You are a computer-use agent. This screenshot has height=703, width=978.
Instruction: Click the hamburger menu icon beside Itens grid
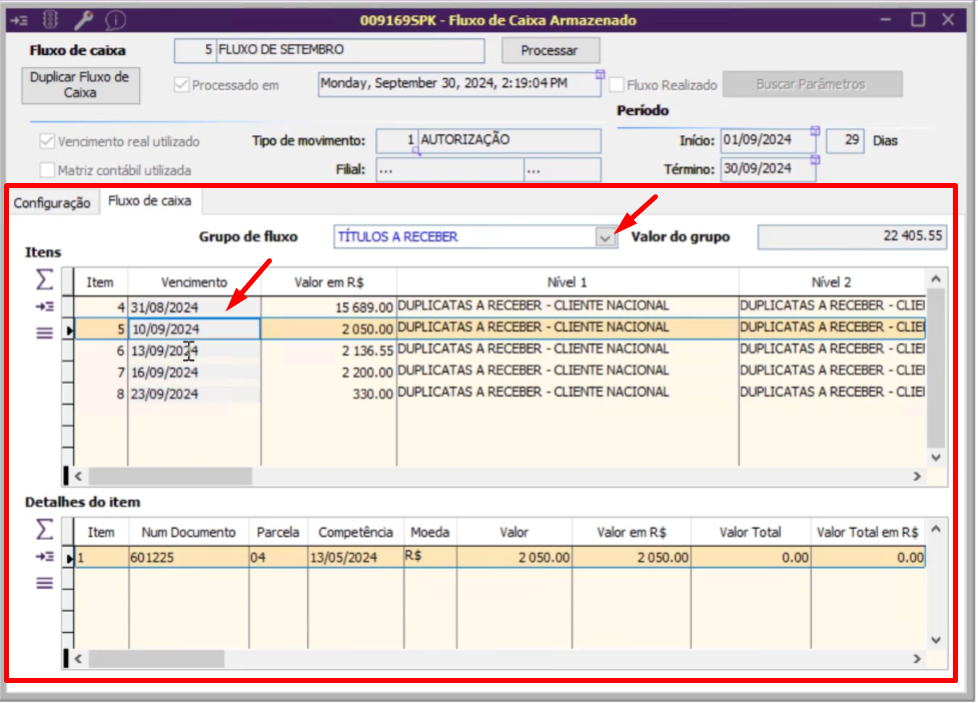pyautogui.click(x=44, y=333)
